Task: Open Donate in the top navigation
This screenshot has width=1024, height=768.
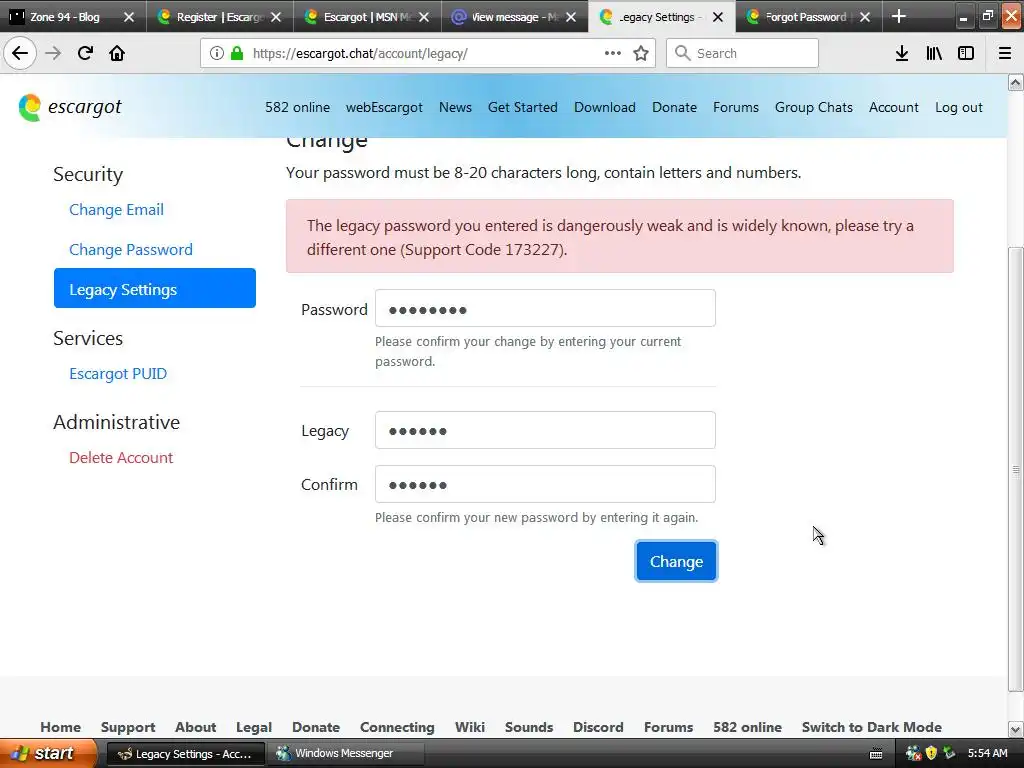Action: (x=674, y=107)
